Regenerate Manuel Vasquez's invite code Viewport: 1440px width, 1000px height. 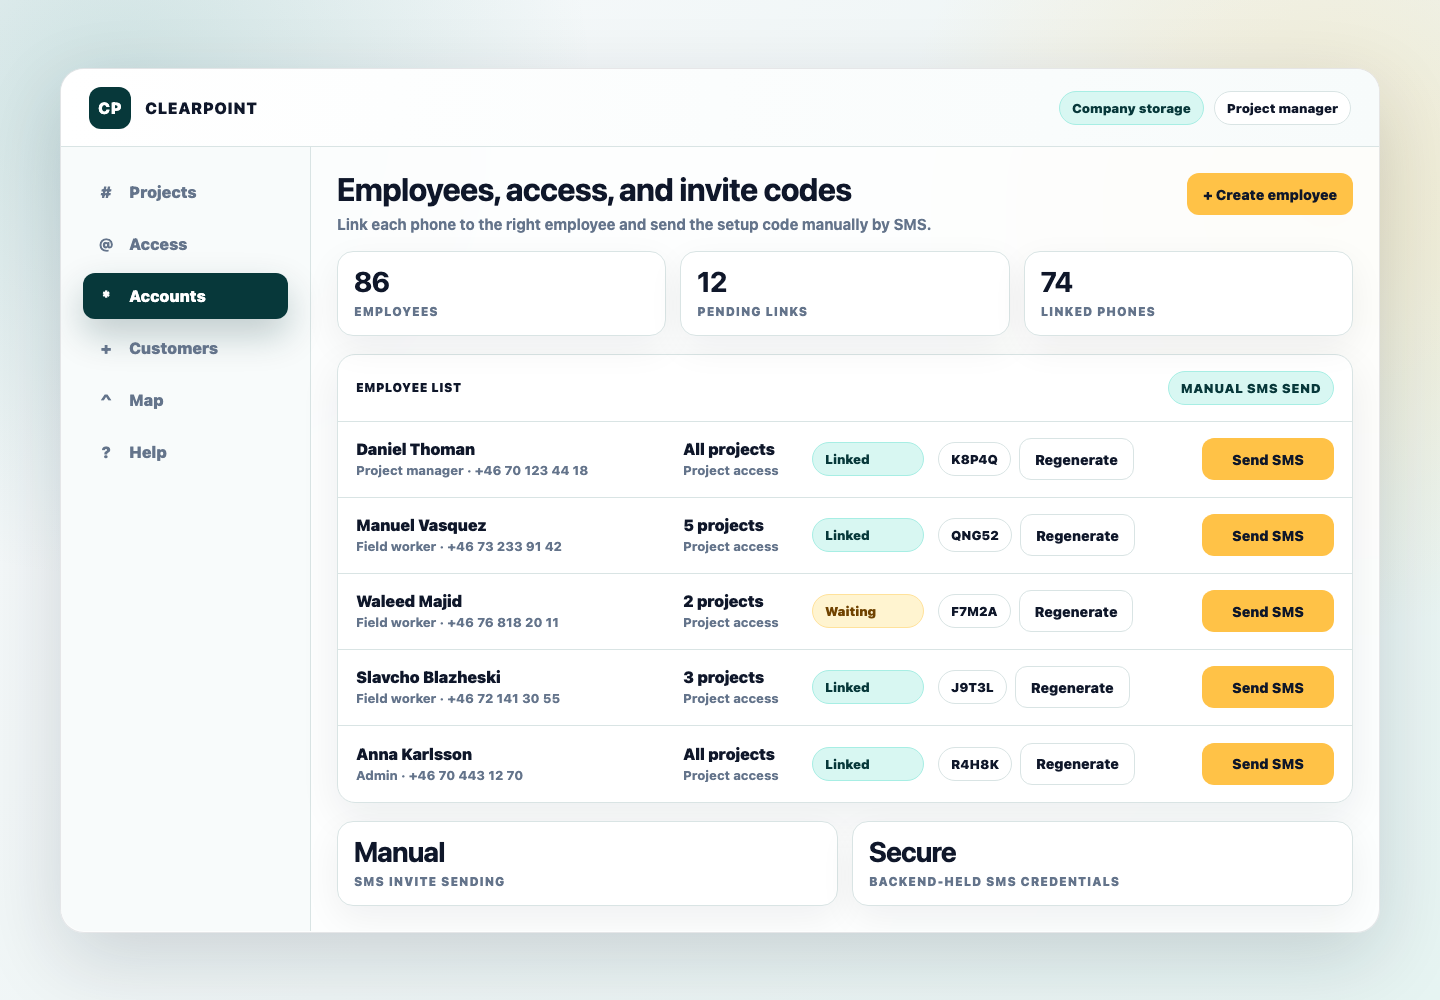click(1077, 535)
